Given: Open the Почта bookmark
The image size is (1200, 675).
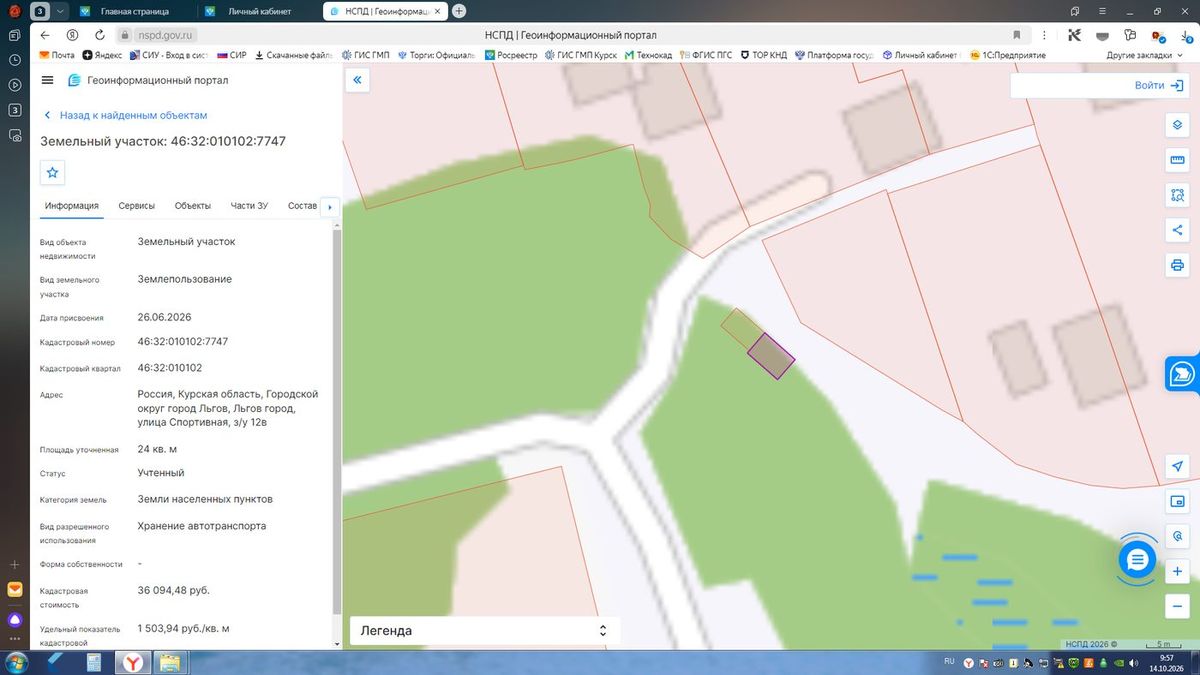Looking at the screenshot, I should pyautogui.click(x=57, y=55).
